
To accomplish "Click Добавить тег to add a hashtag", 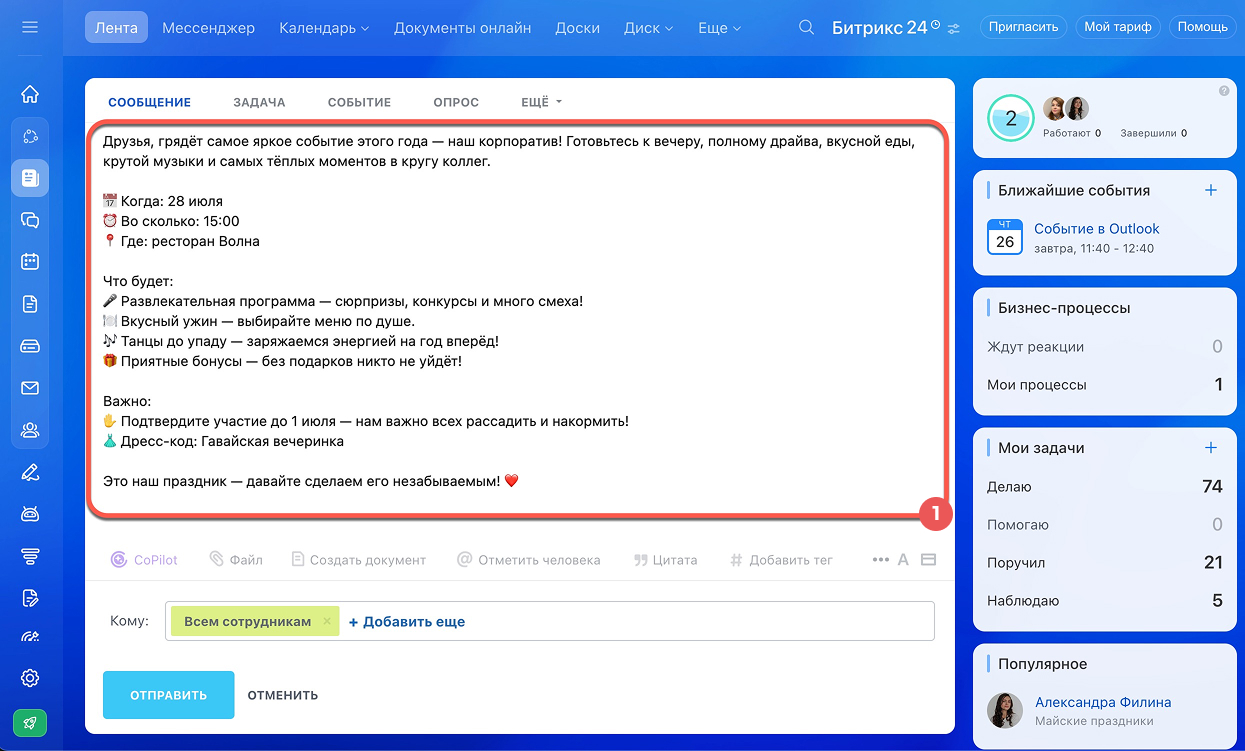I will [781, 560].
